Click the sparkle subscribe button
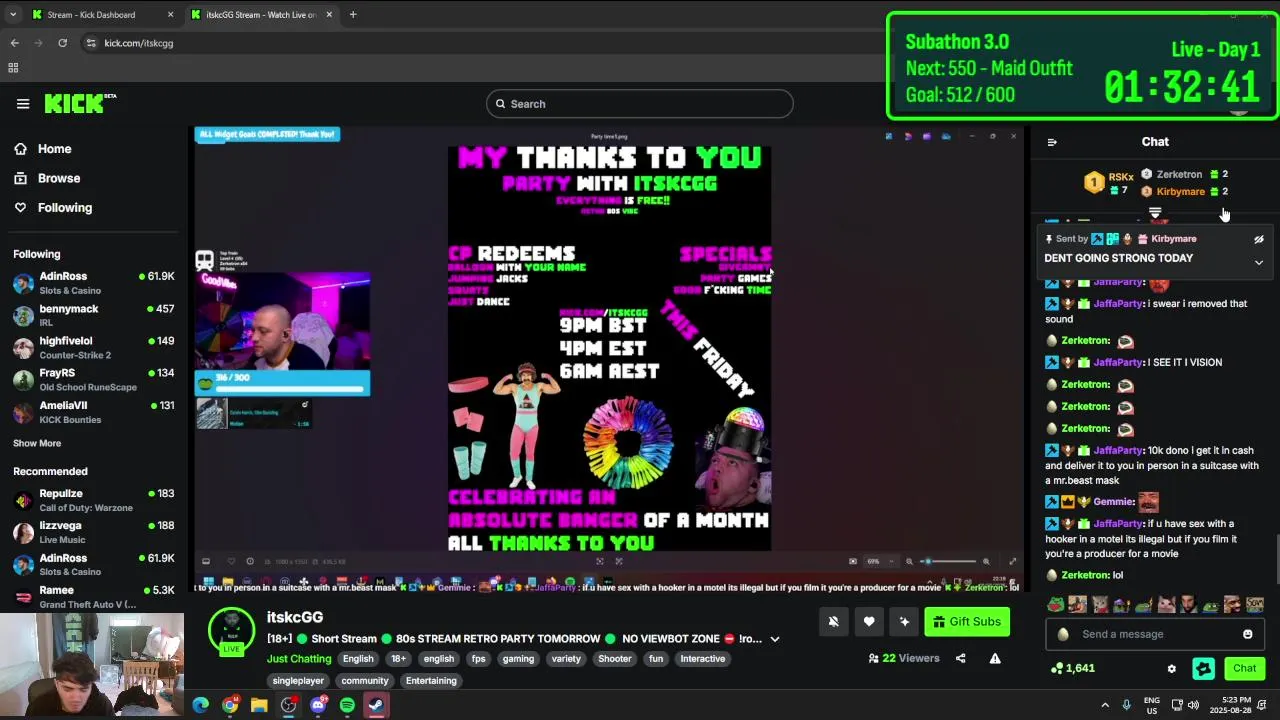This screenshot has width=1280, height=720. [x=904, y=622]
